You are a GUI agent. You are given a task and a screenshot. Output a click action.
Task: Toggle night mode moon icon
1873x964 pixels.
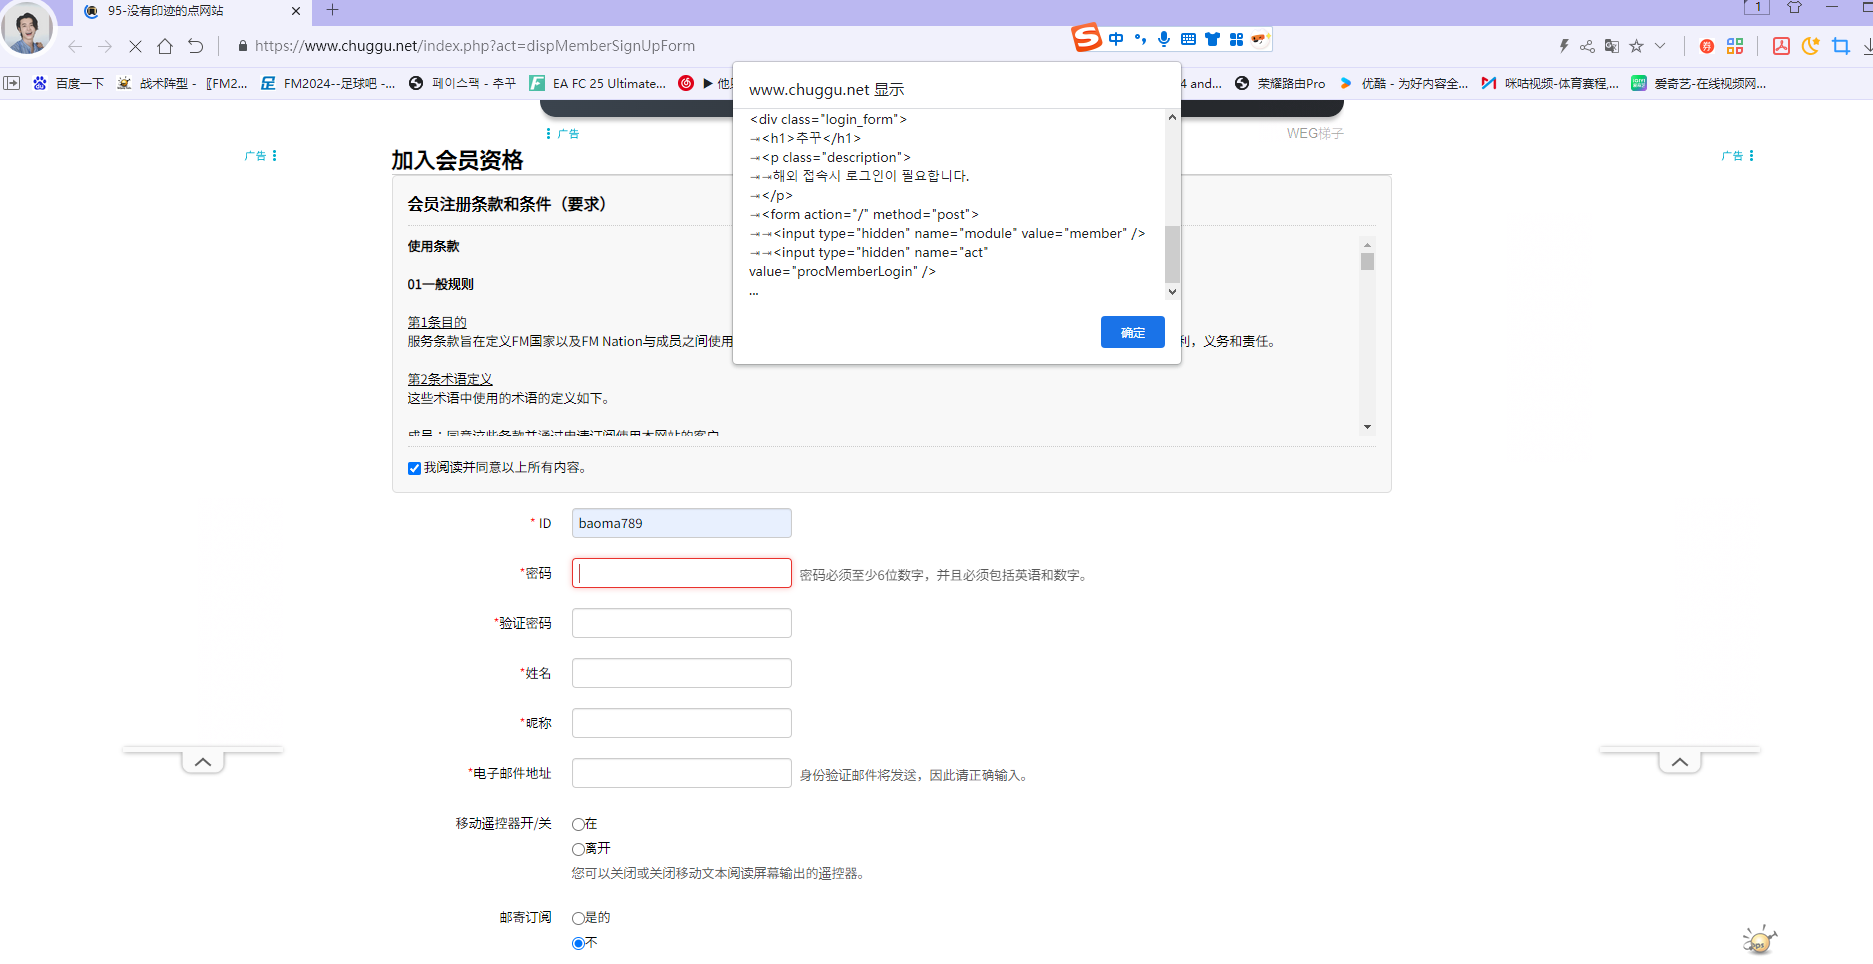(1810, 46)
